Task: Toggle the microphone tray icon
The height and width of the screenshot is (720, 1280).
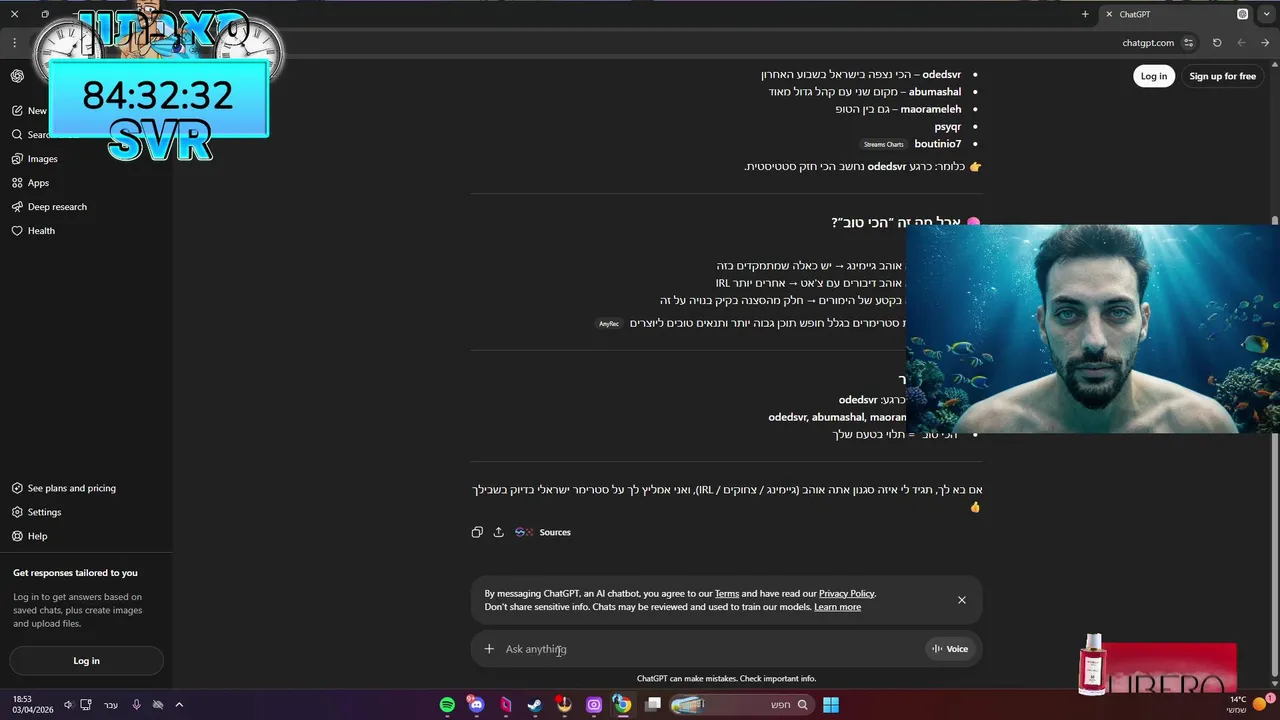Action: (136, 705)
